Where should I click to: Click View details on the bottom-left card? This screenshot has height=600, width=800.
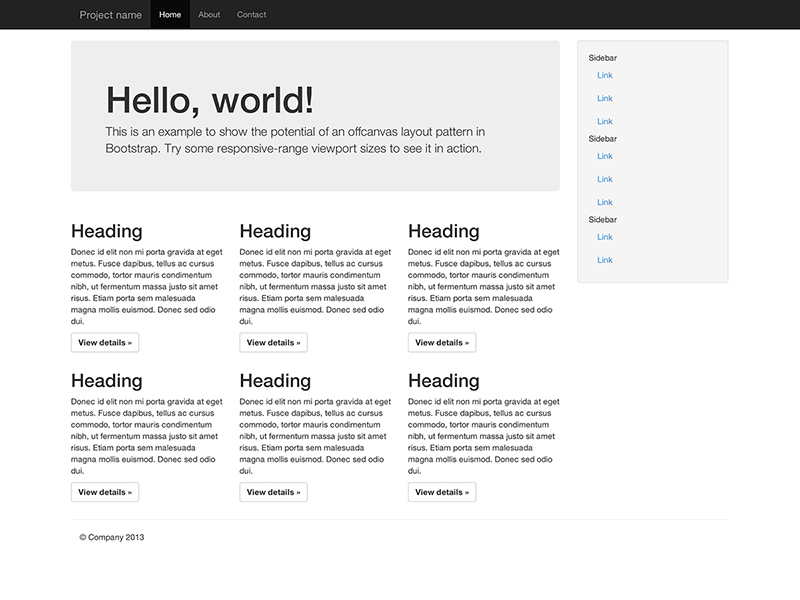point(103,491)
